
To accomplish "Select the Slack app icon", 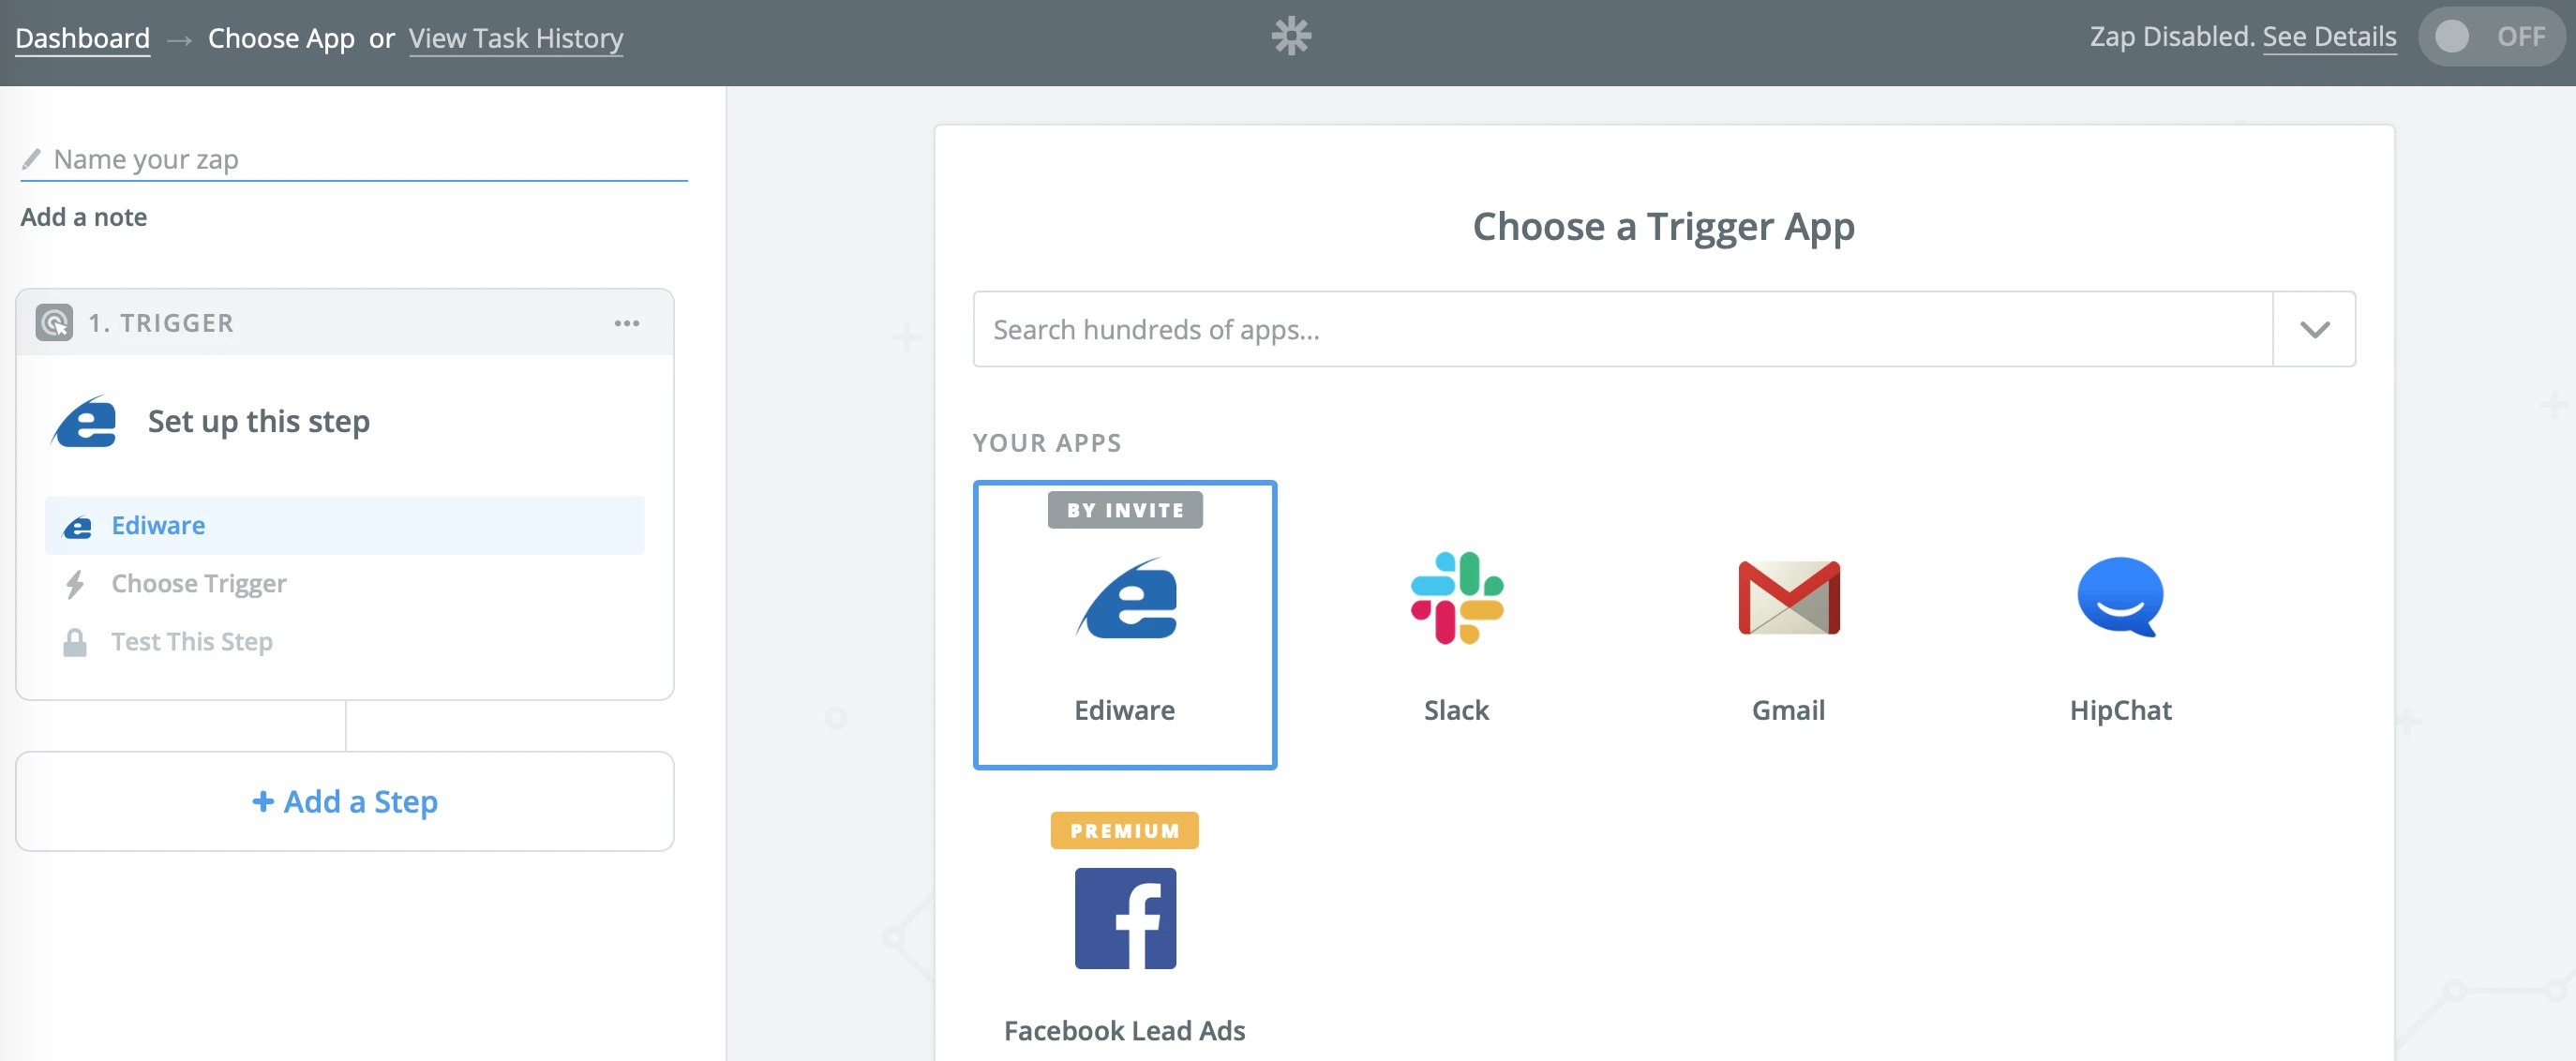I will (1456, 598).
